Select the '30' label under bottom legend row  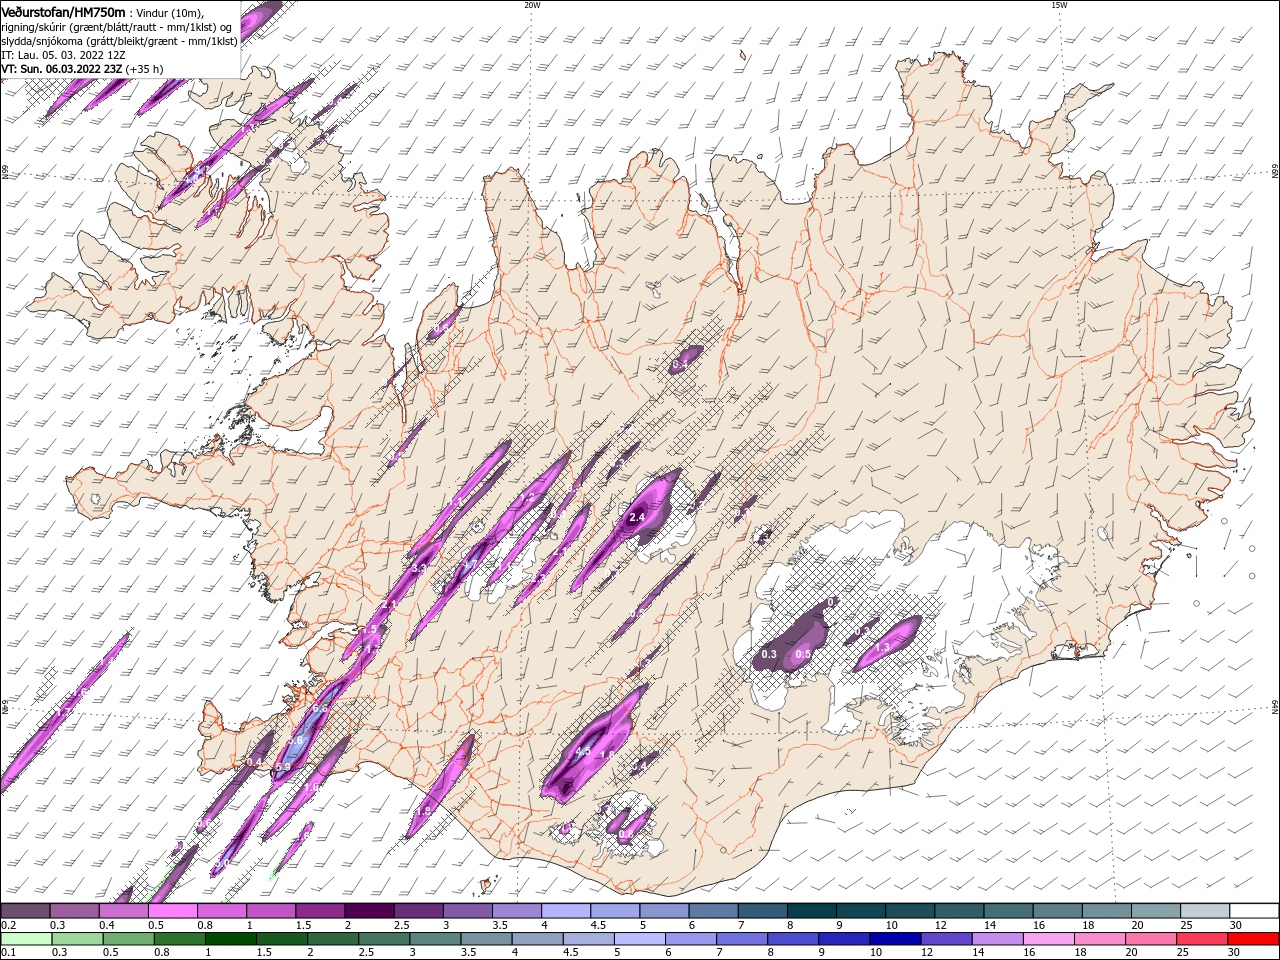click(x=1234, y=953)
